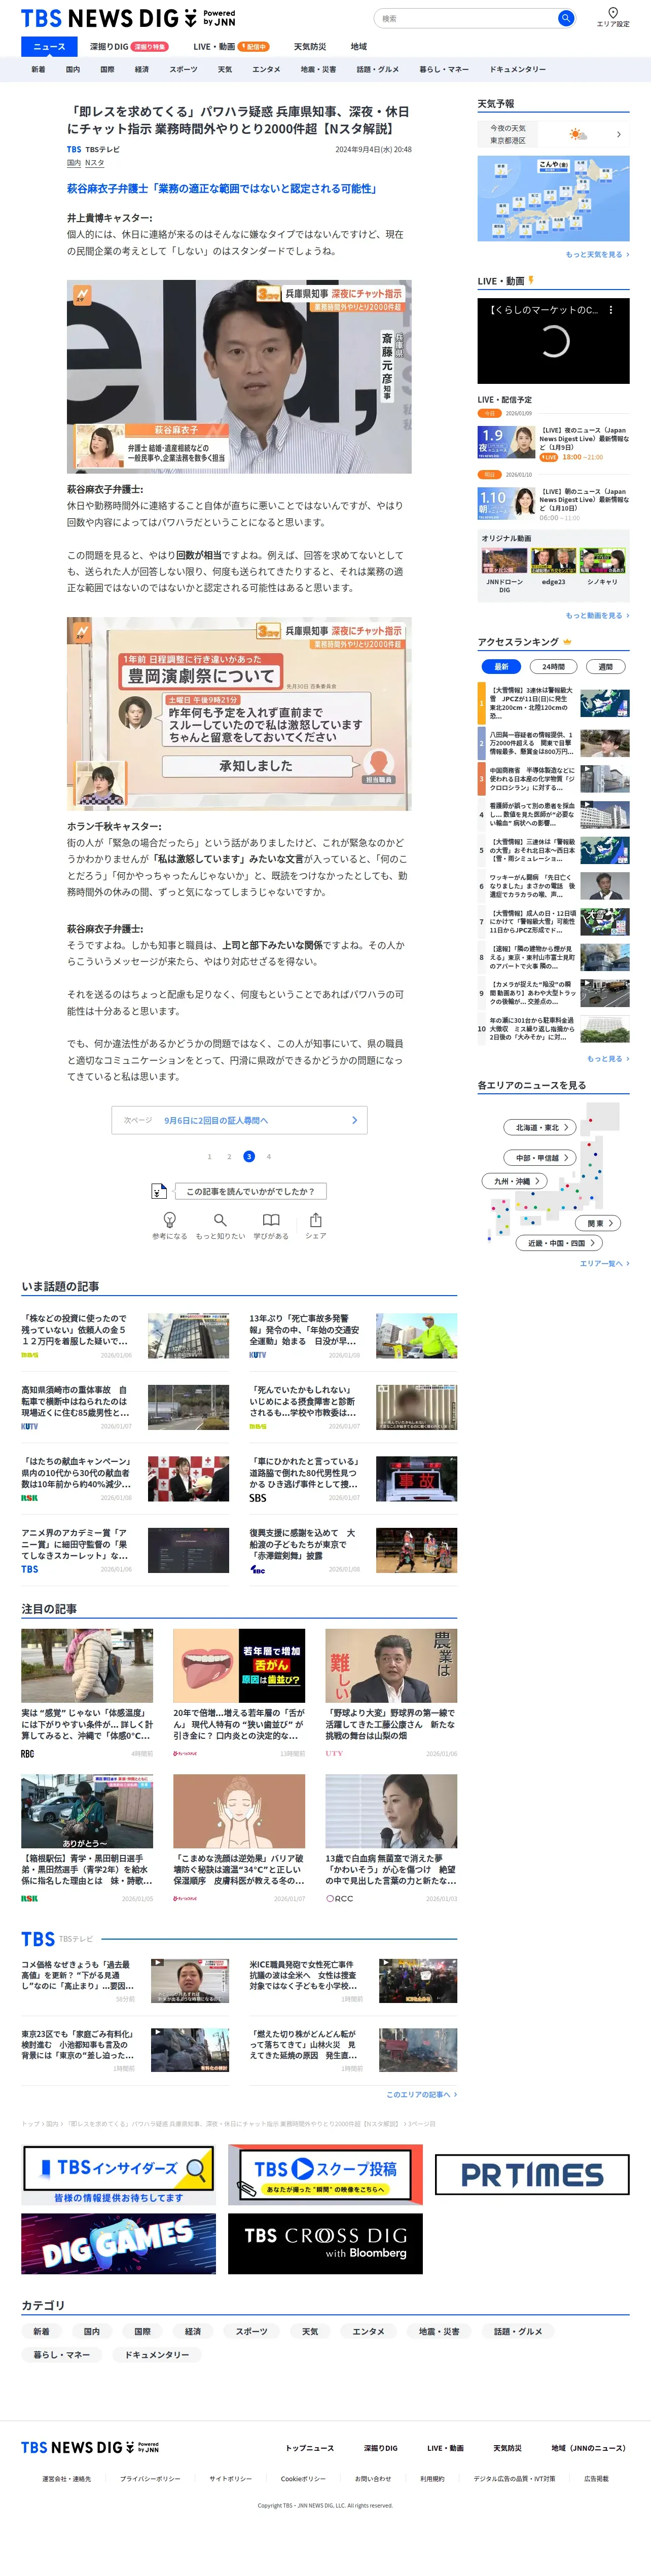
Task: Click the 学びがある book icon
Action: (x=271, y=1220)
